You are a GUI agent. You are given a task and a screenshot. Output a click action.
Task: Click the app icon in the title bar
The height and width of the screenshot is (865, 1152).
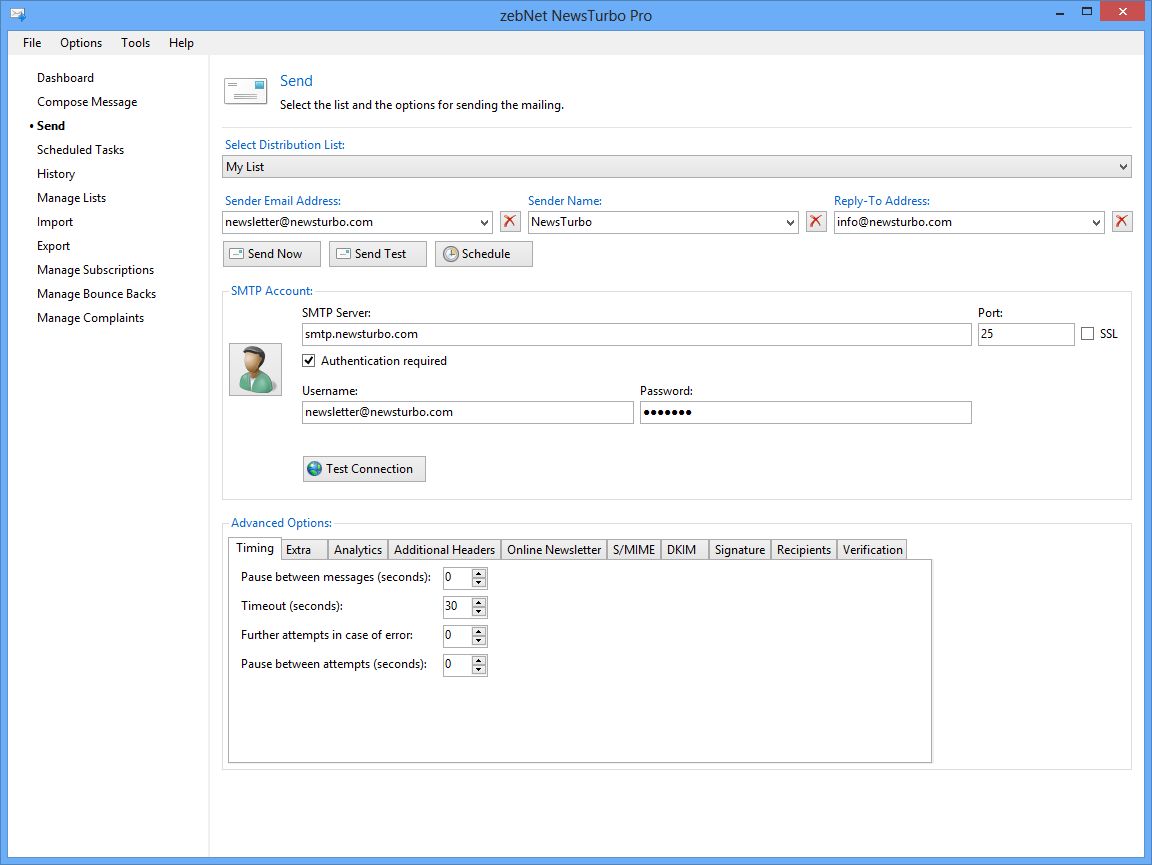[17, 15]
